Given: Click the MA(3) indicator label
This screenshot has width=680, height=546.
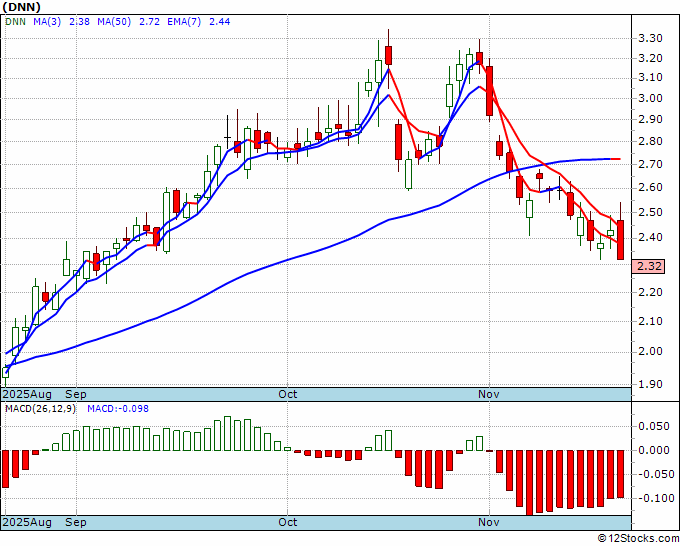Looking at the screenshot, I should [x=47, y=22].
